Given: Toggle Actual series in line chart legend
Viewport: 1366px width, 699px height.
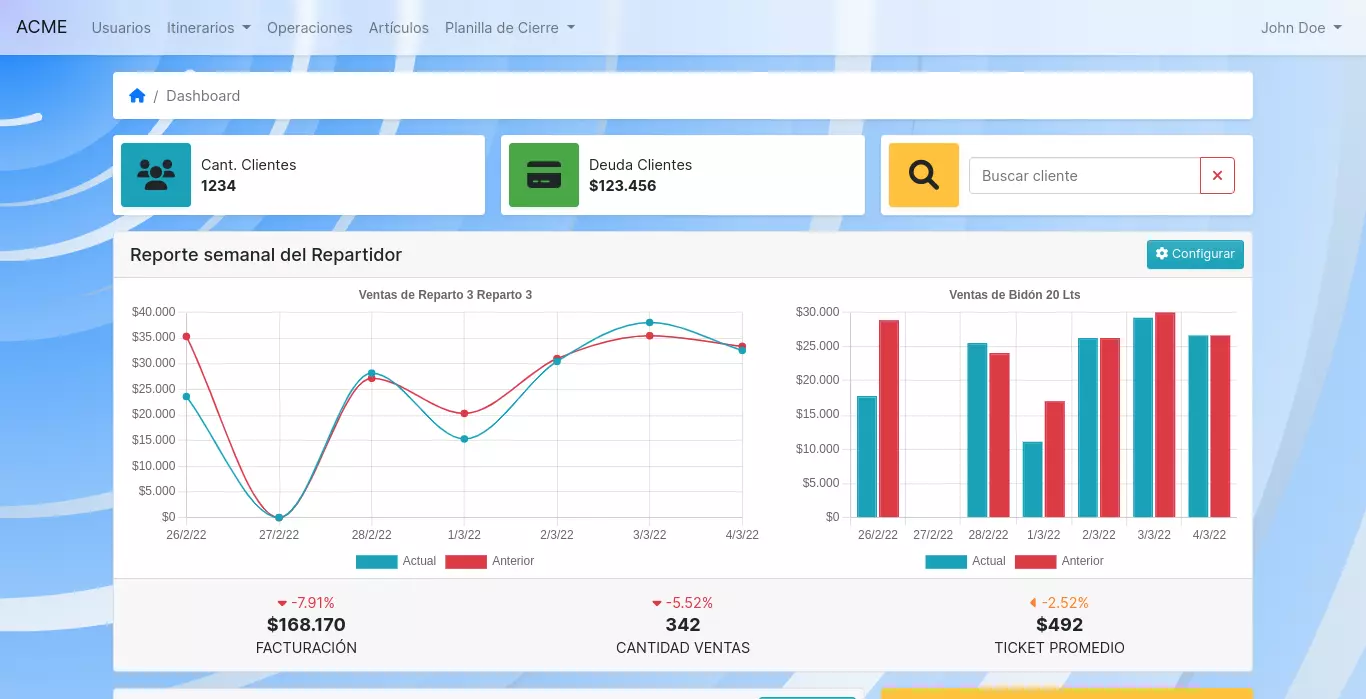Looking at the screenshot, I should pos(396,561).
